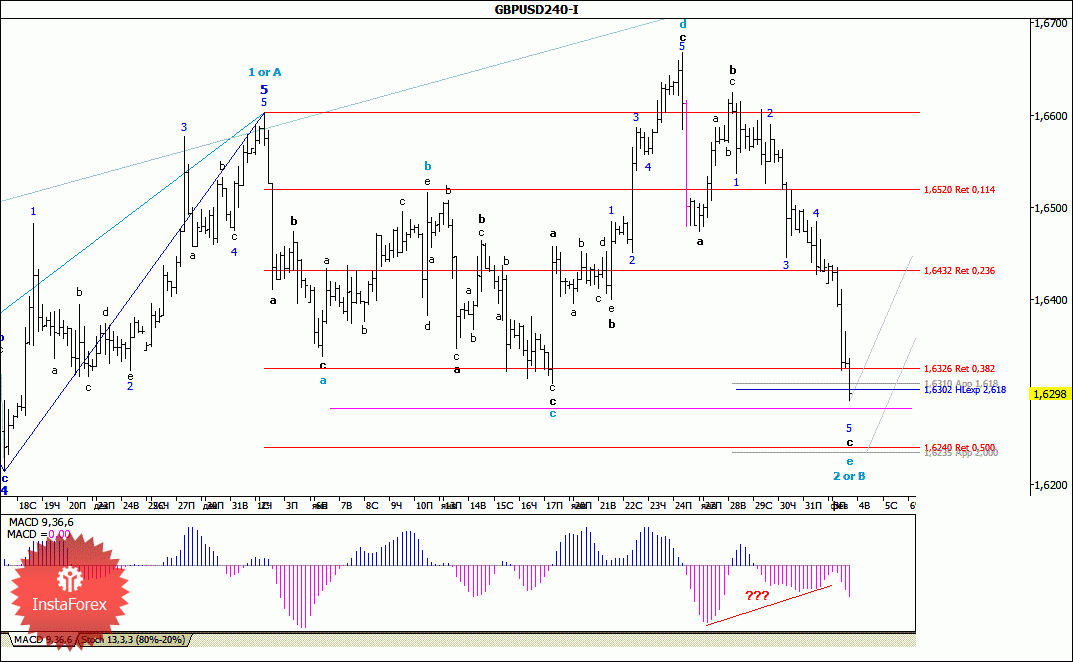
Task: Click the magenta horizontal support line
Action: [x=621, y=409]
